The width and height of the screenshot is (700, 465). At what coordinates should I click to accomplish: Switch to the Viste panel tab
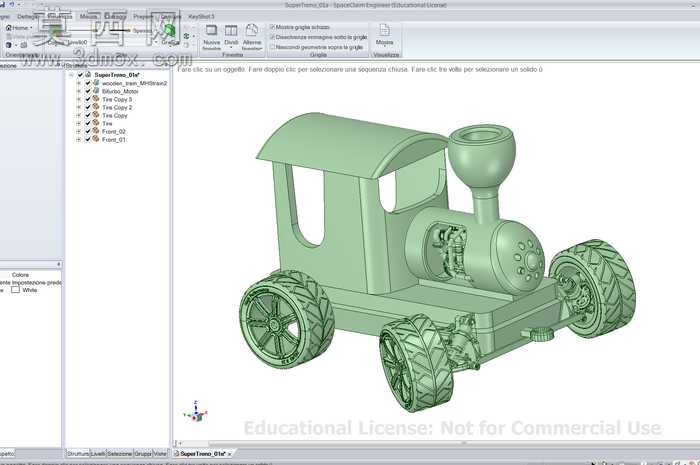(160, 453)
